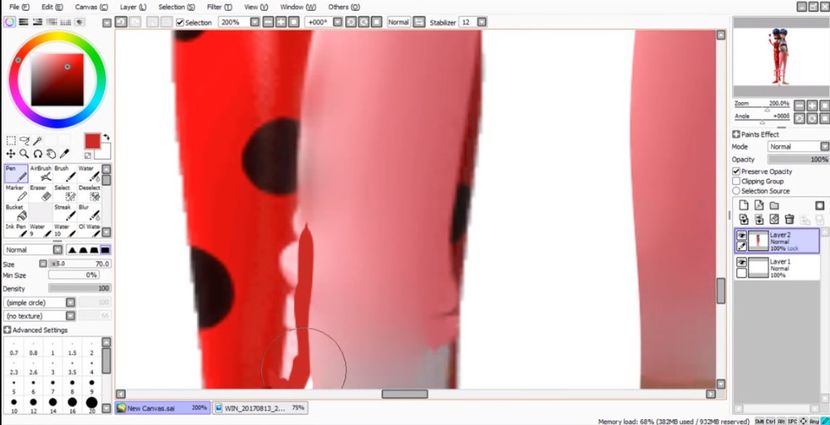Switch to the WIN_20170813 document tab
830x425 pixels.
click(x=260, y=408)
